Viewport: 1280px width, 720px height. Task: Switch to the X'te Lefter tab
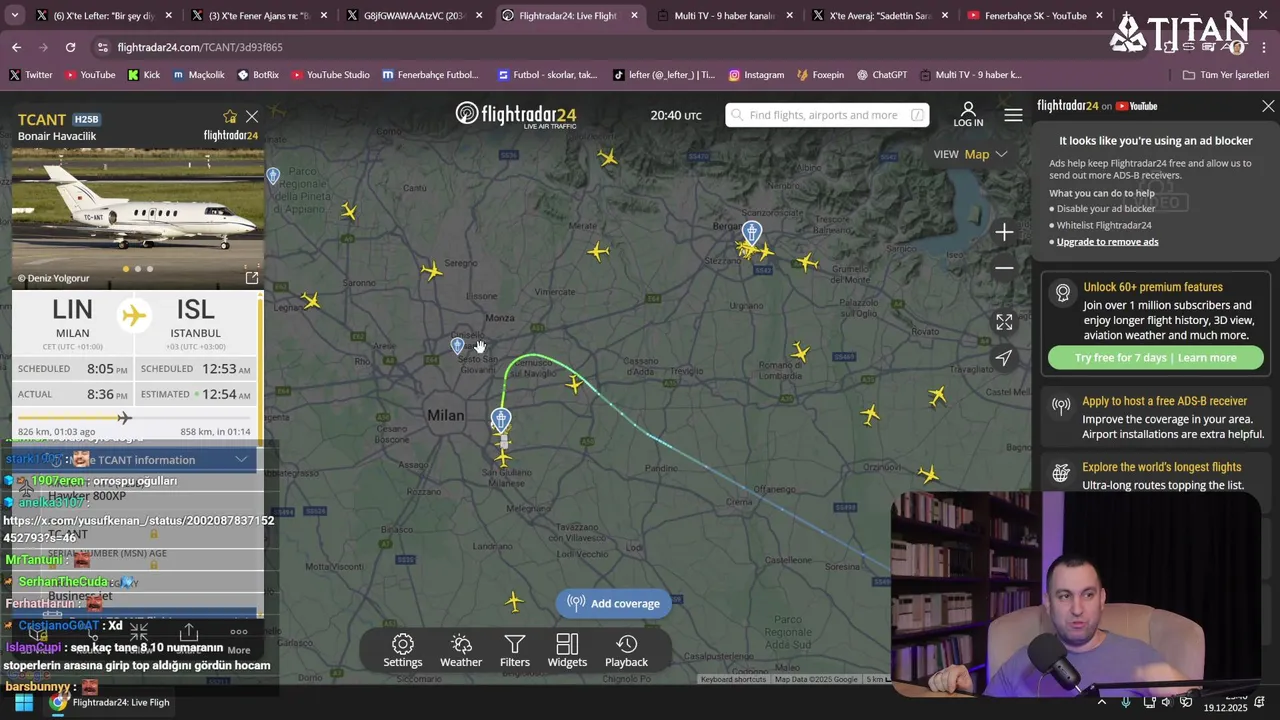pos(103,16)
